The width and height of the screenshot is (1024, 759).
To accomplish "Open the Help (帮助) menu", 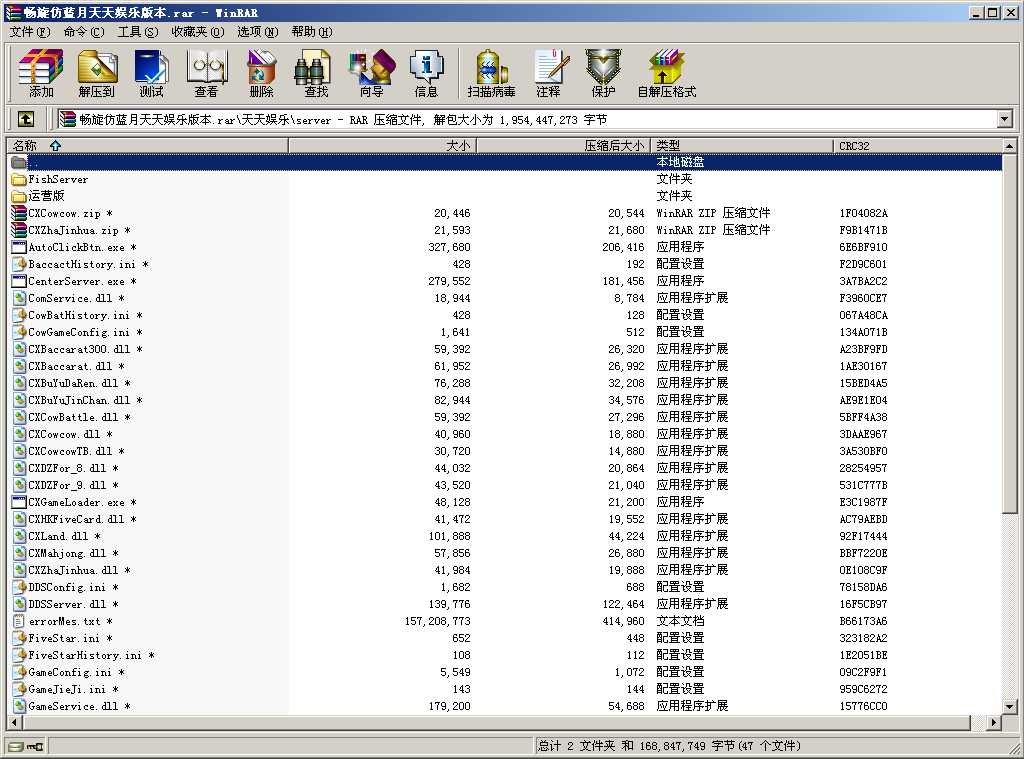I will point(312,31).
